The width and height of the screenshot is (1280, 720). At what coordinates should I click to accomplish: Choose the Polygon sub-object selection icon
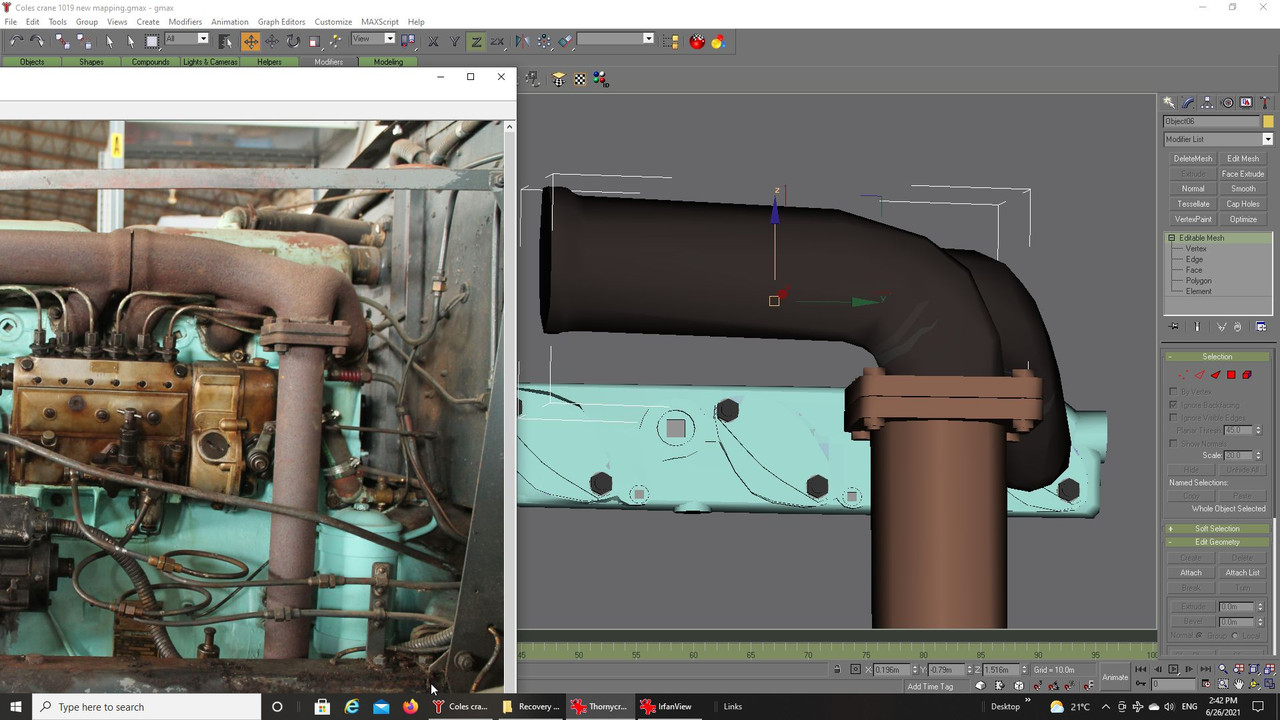coord(1231,375)
